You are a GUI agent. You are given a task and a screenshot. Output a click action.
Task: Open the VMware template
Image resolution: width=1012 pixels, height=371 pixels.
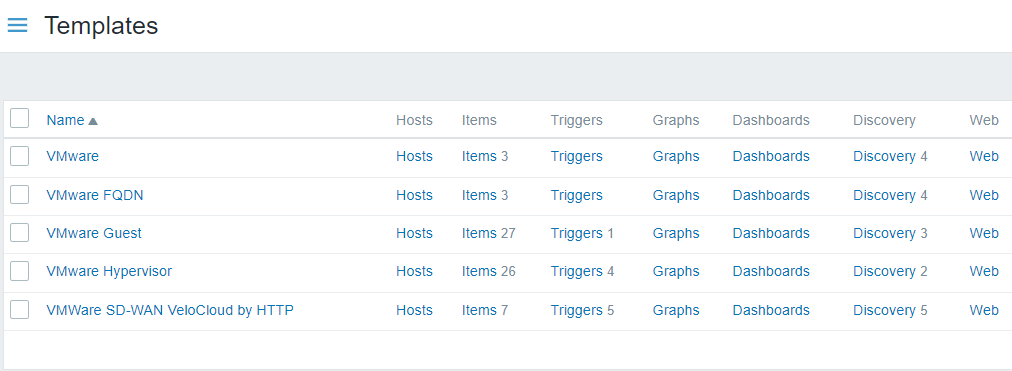pyautogui.click(x=72, y=156)
